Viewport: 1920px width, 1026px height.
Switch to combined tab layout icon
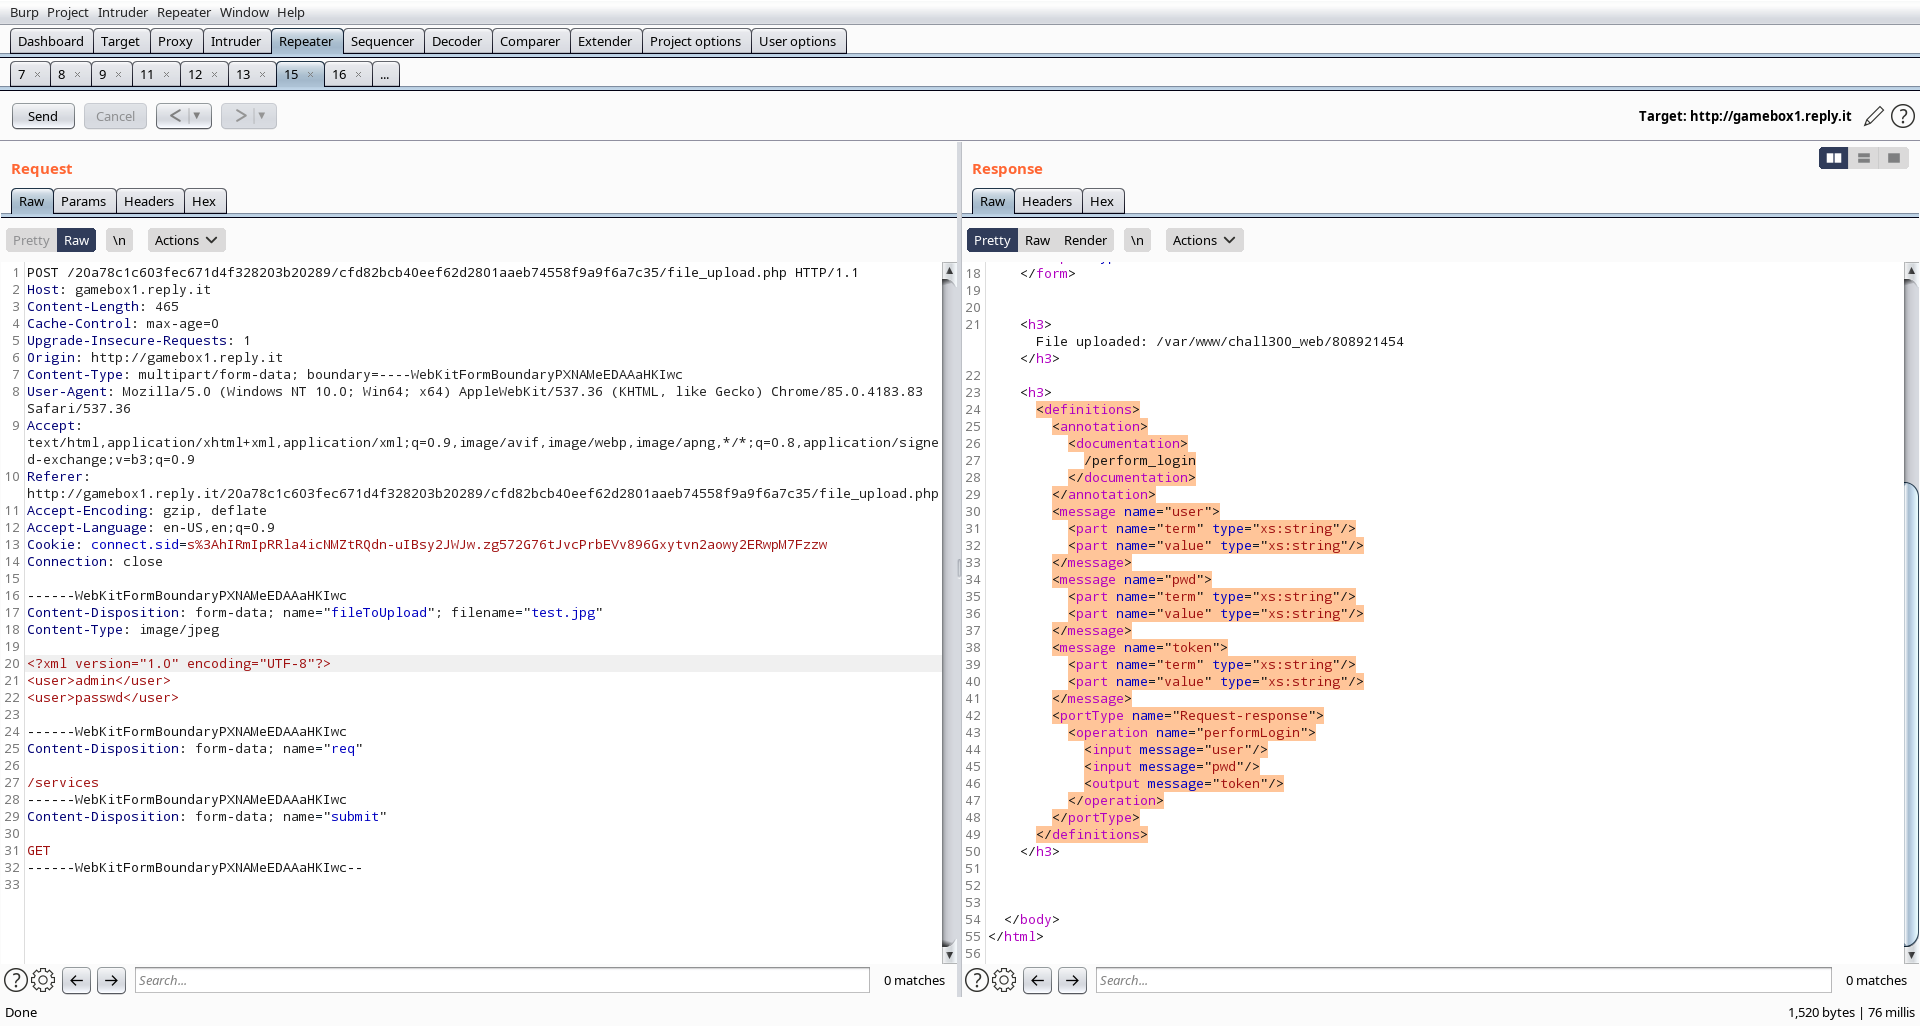1894,158
